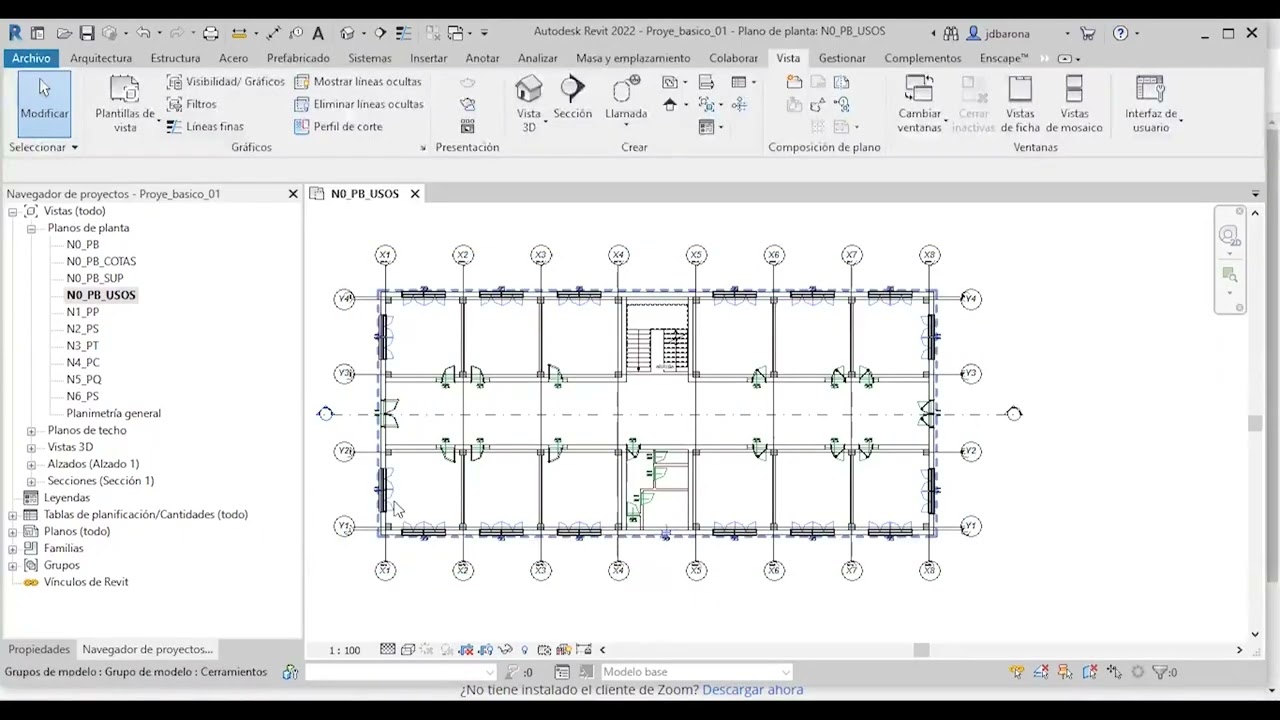Toggle temporary hide/isolate glasses icon
The image size is (1280, 720).
(505, 650)
